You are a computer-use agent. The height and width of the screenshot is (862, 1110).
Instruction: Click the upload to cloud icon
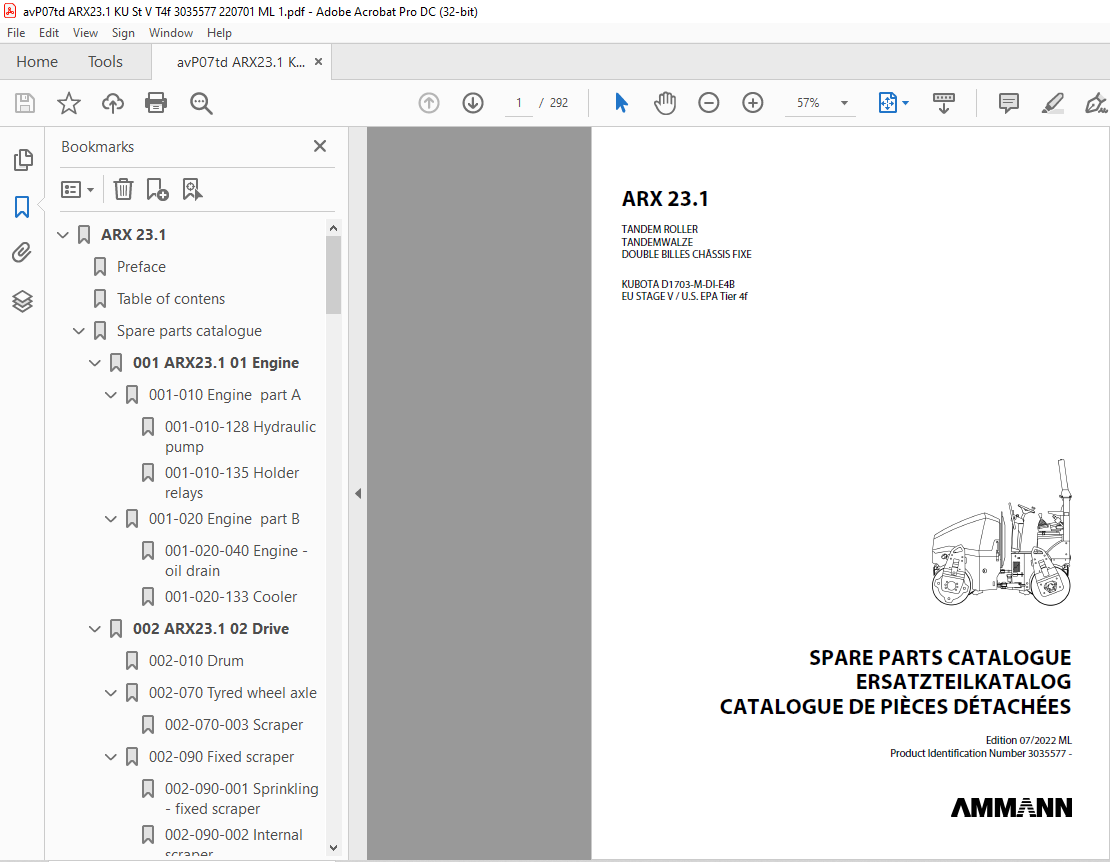113,103
